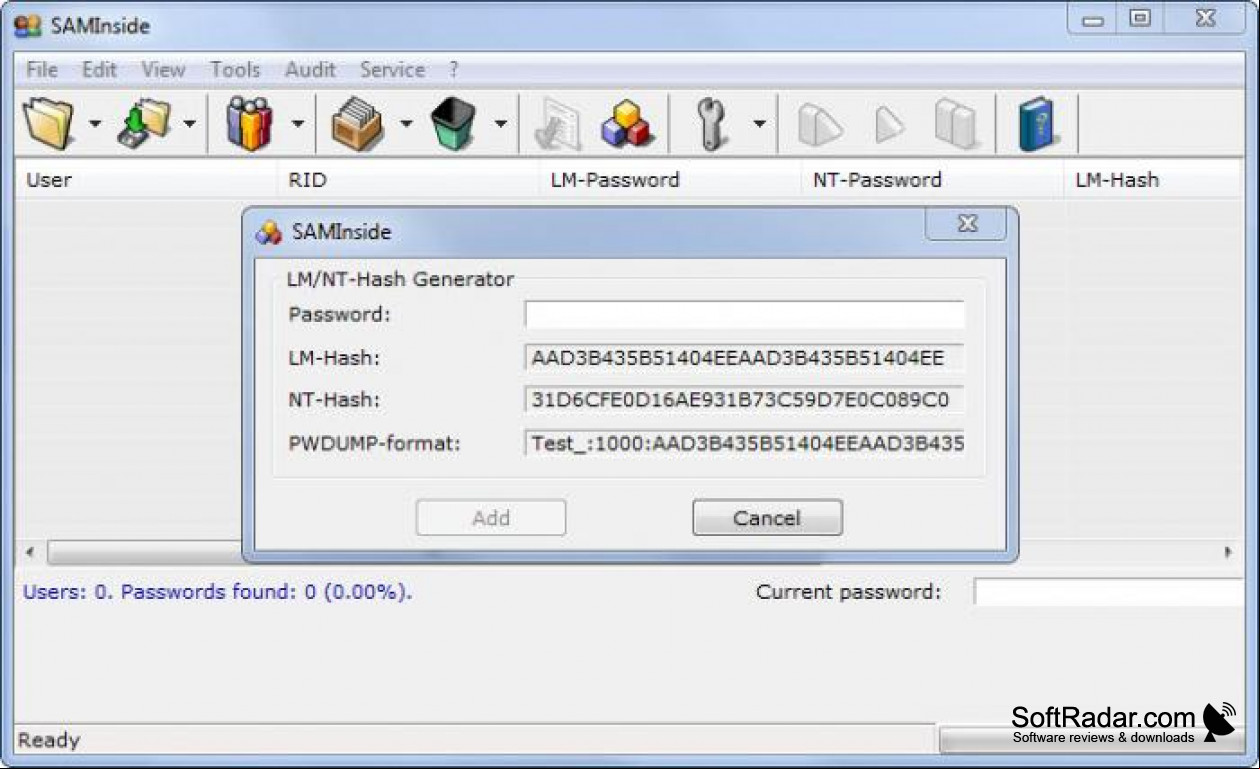The width and height of the screenshot is (1260, 769).
Task: Click the "LM/NT-Hash Generator" group label
Action: [x=400, y=279]
